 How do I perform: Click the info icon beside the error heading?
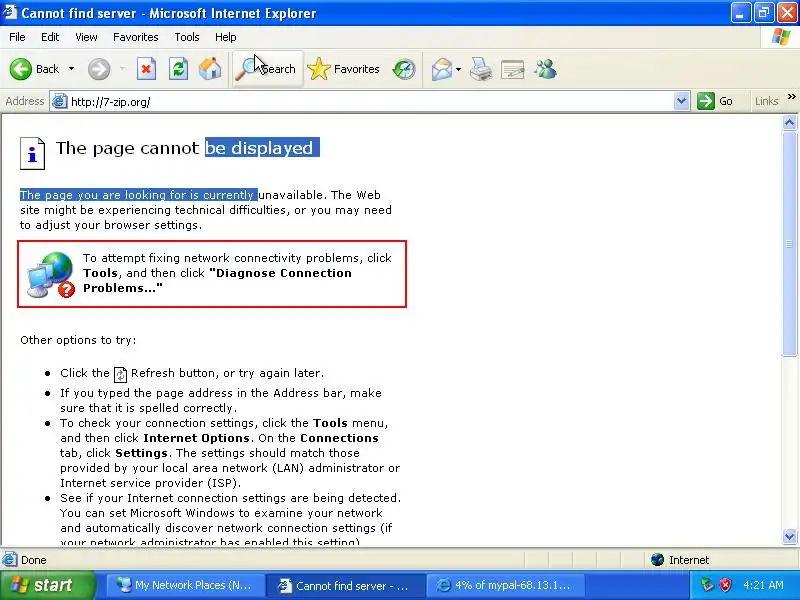(33, 153)
